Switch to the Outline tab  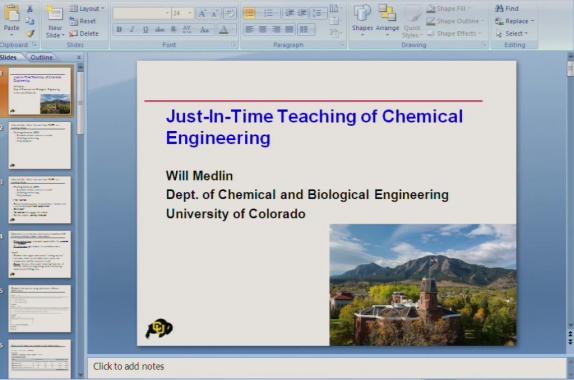[x=41, y=57]
